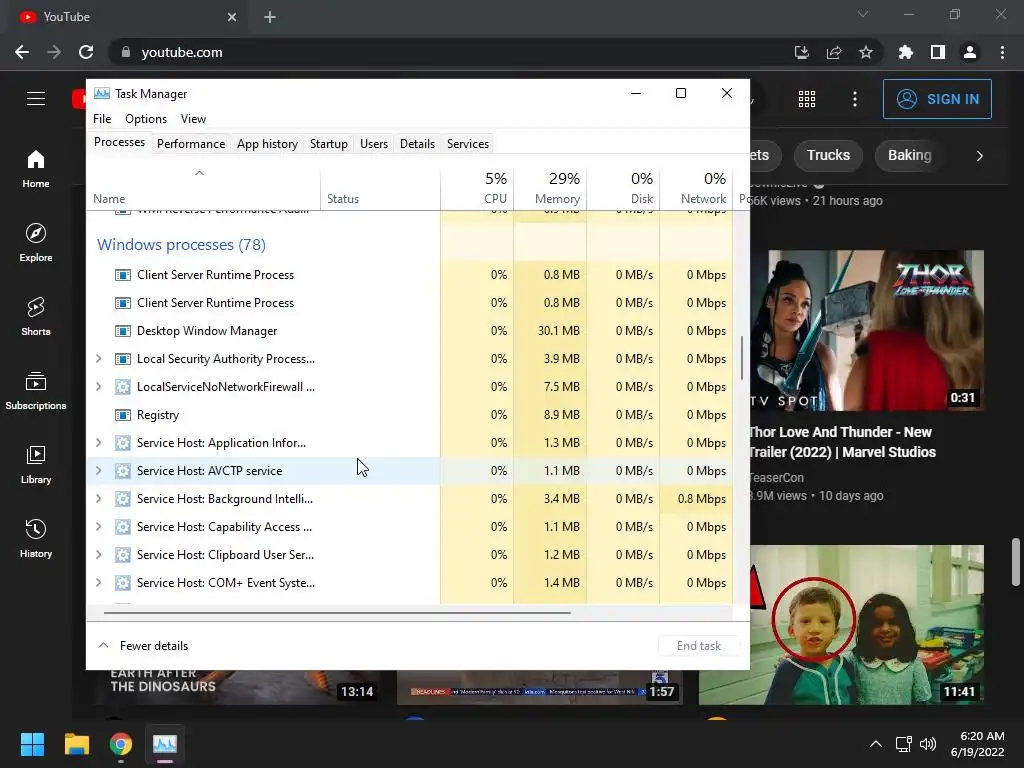Expand Service Host: Background Intelligent row
The width and height of the screenshot is (1024, 768).
coord(99,499)
